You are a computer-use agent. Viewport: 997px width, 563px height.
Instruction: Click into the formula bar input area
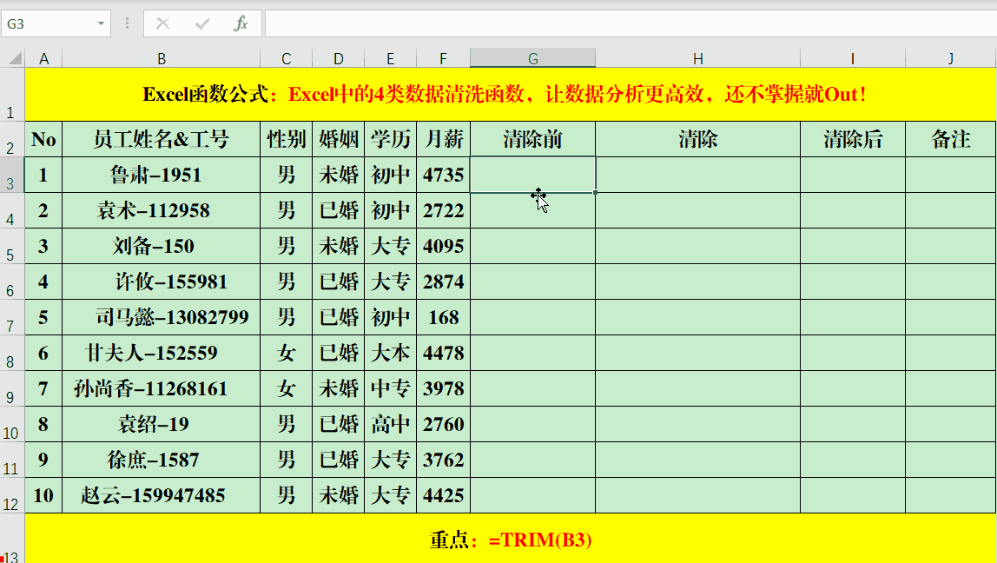(631, 24)
